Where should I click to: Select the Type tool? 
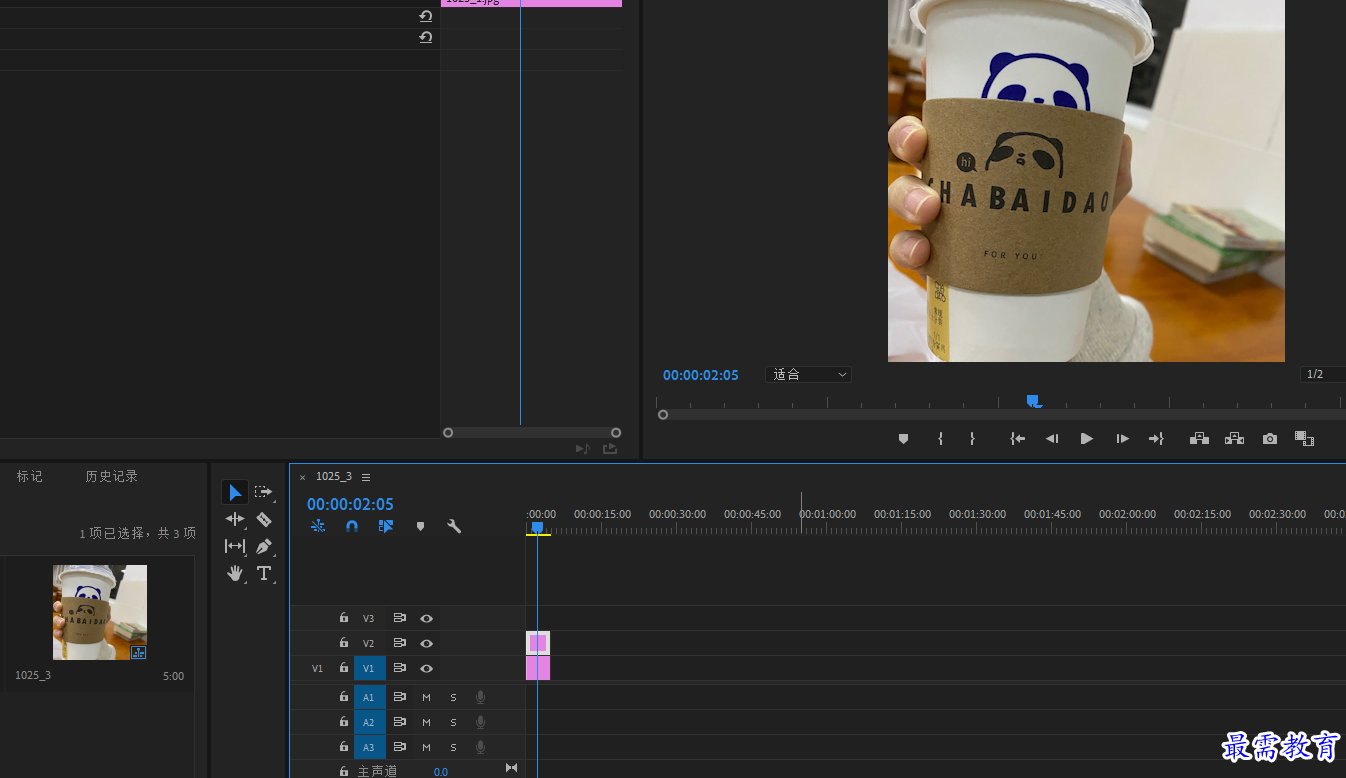click(x=263, y=573)
